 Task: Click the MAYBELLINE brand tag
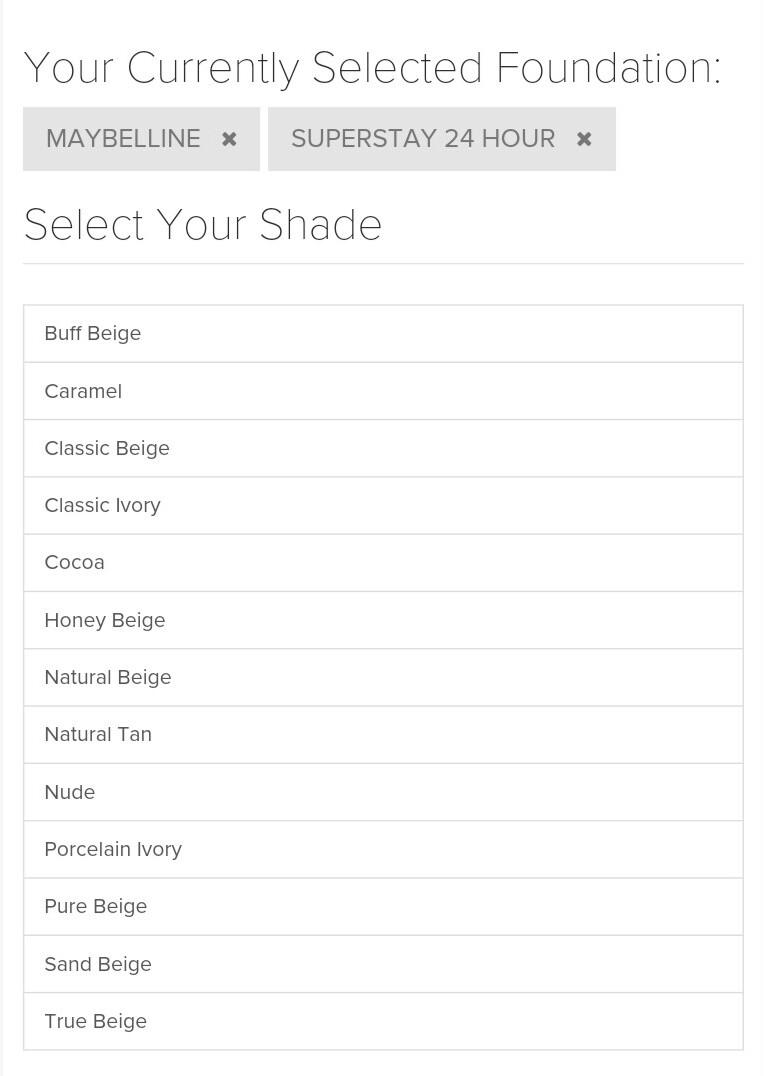click(123, 138)
